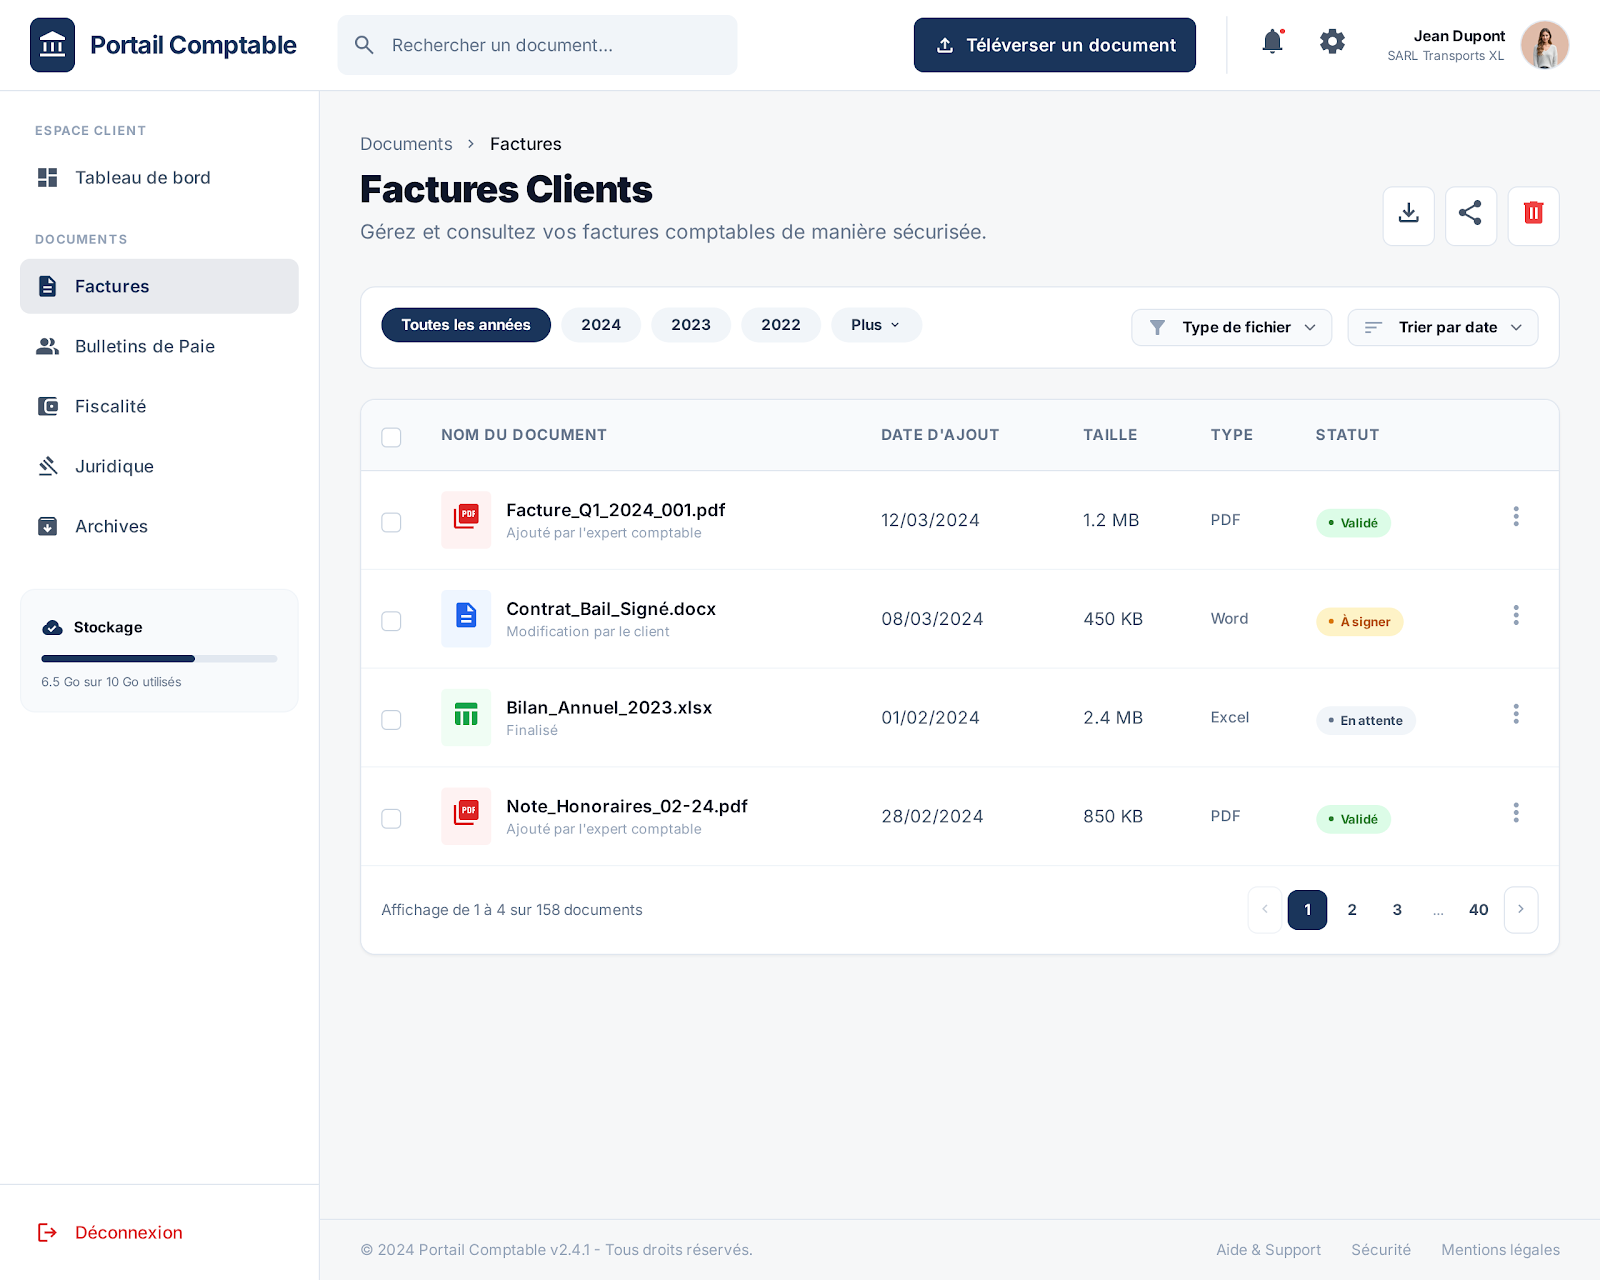Click the share icon
Image resolution: width=1600 pixels, height=1280 pixels.
1470,215
